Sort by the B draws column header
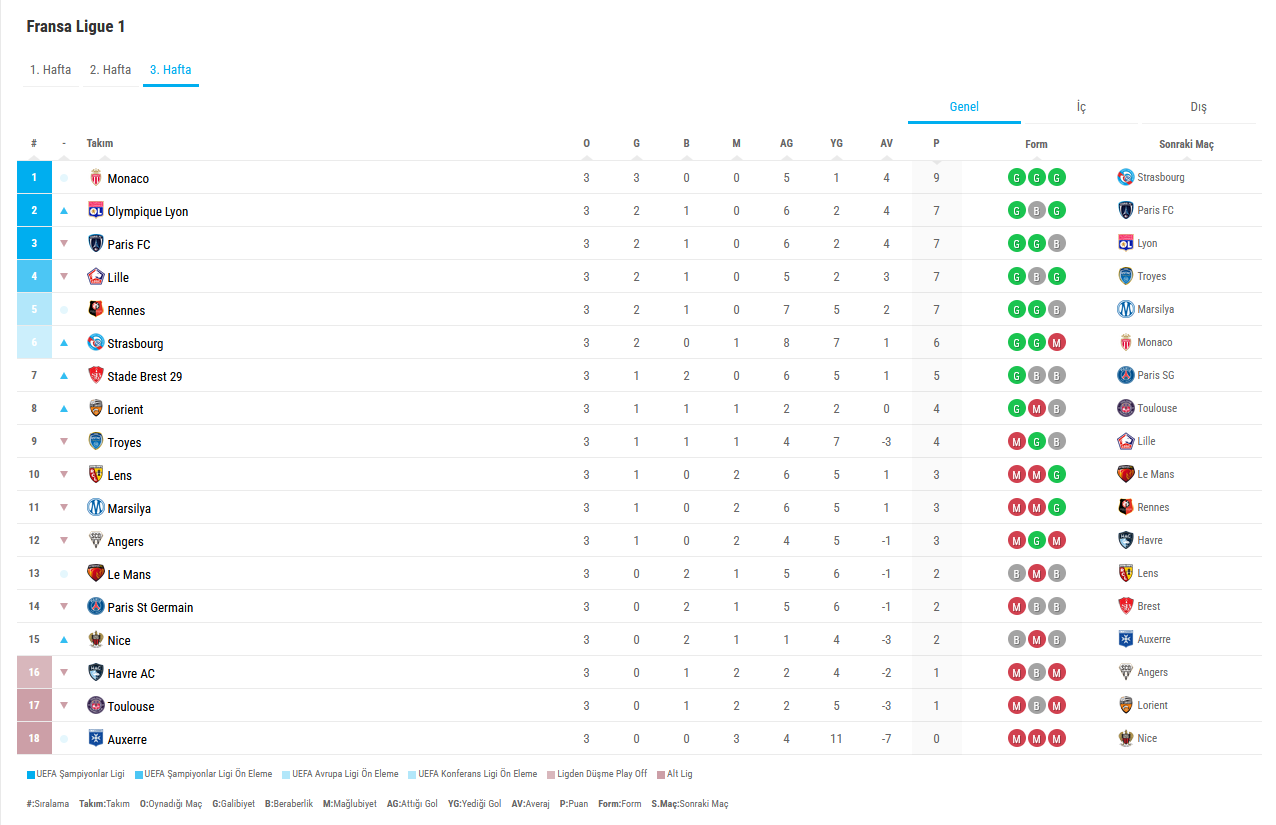The width and height of the screenshot is (1276, 825). [687, 144]
